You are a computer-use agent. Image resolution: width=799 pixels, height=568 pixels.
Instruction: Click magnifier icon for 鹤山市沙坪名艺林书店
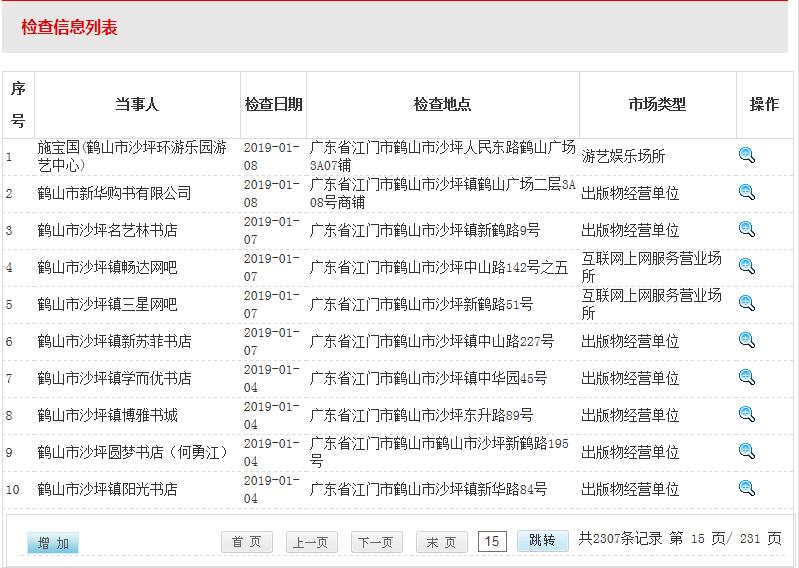746,229
